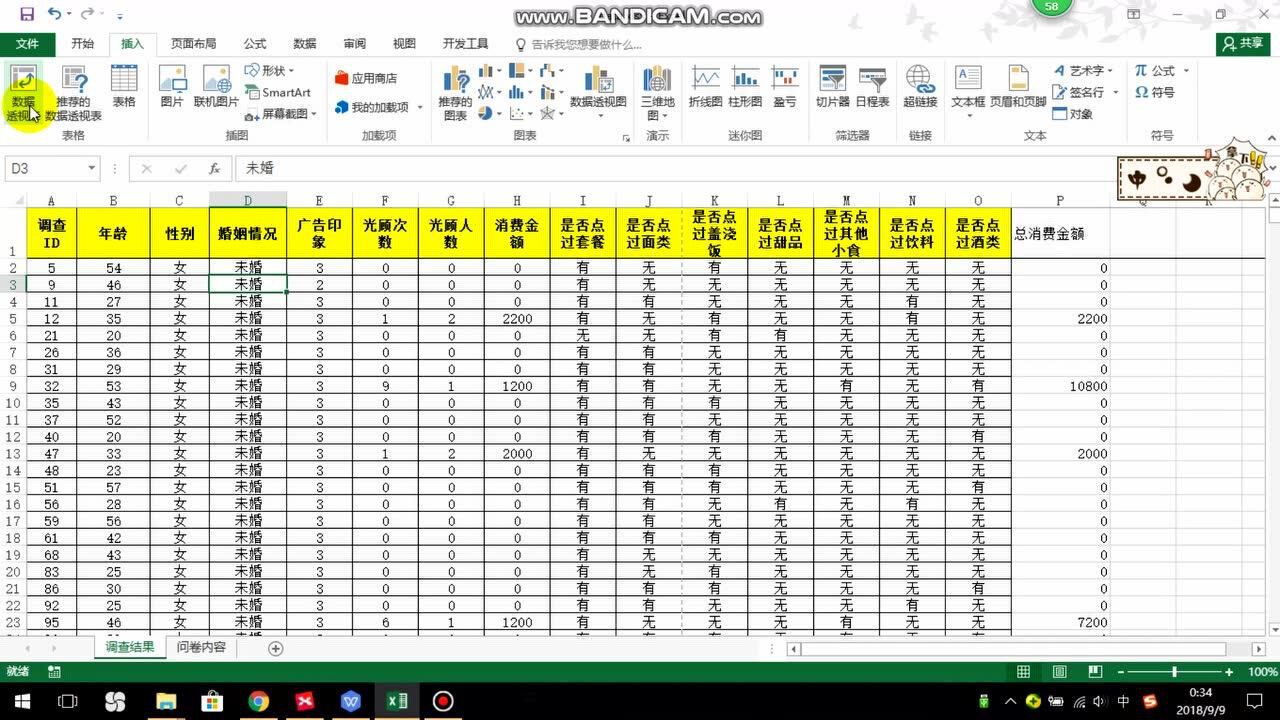Open the pie chart dropdown

point(488,114)
